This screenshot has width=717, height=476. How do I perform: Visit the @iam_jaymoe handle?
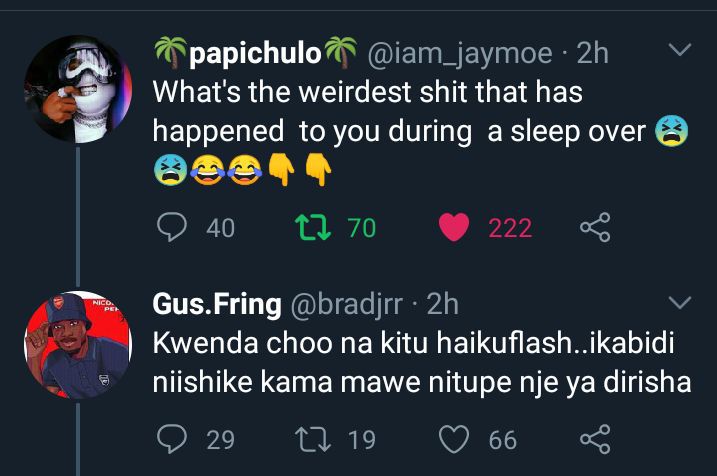coord(460,54)
